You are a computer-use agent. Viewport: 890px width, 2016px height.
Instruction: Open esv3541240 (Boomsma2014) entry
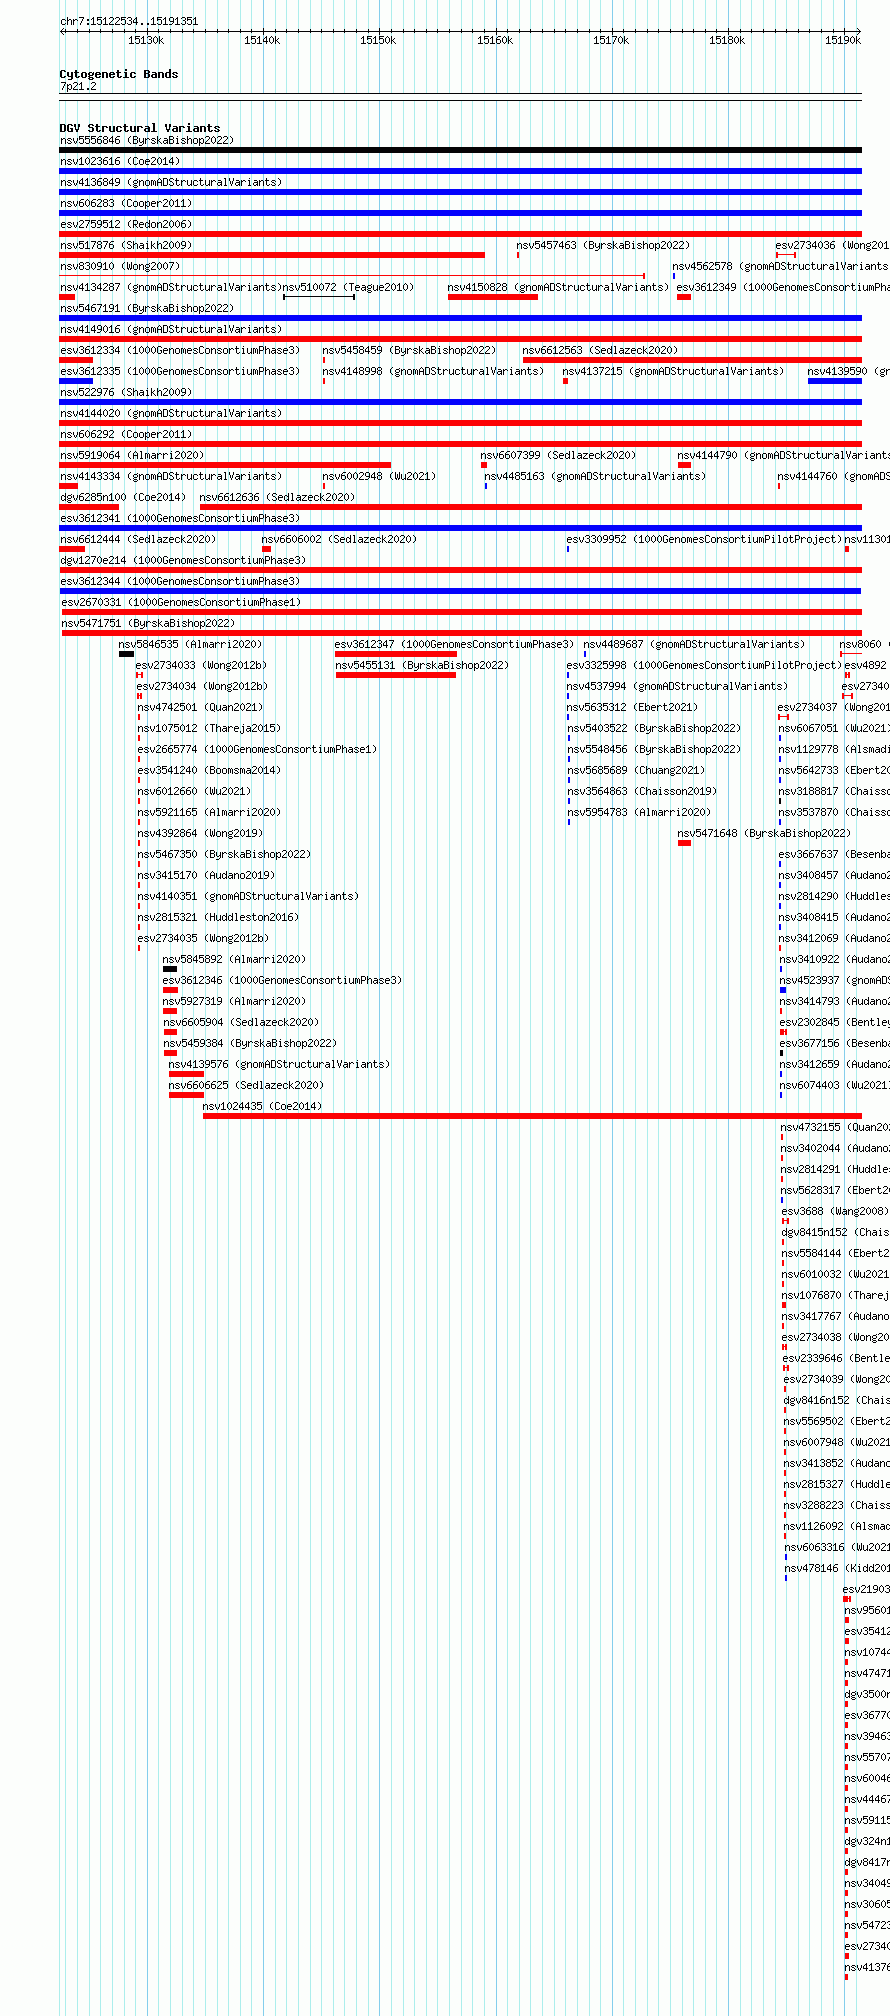(x=209, y=770)
